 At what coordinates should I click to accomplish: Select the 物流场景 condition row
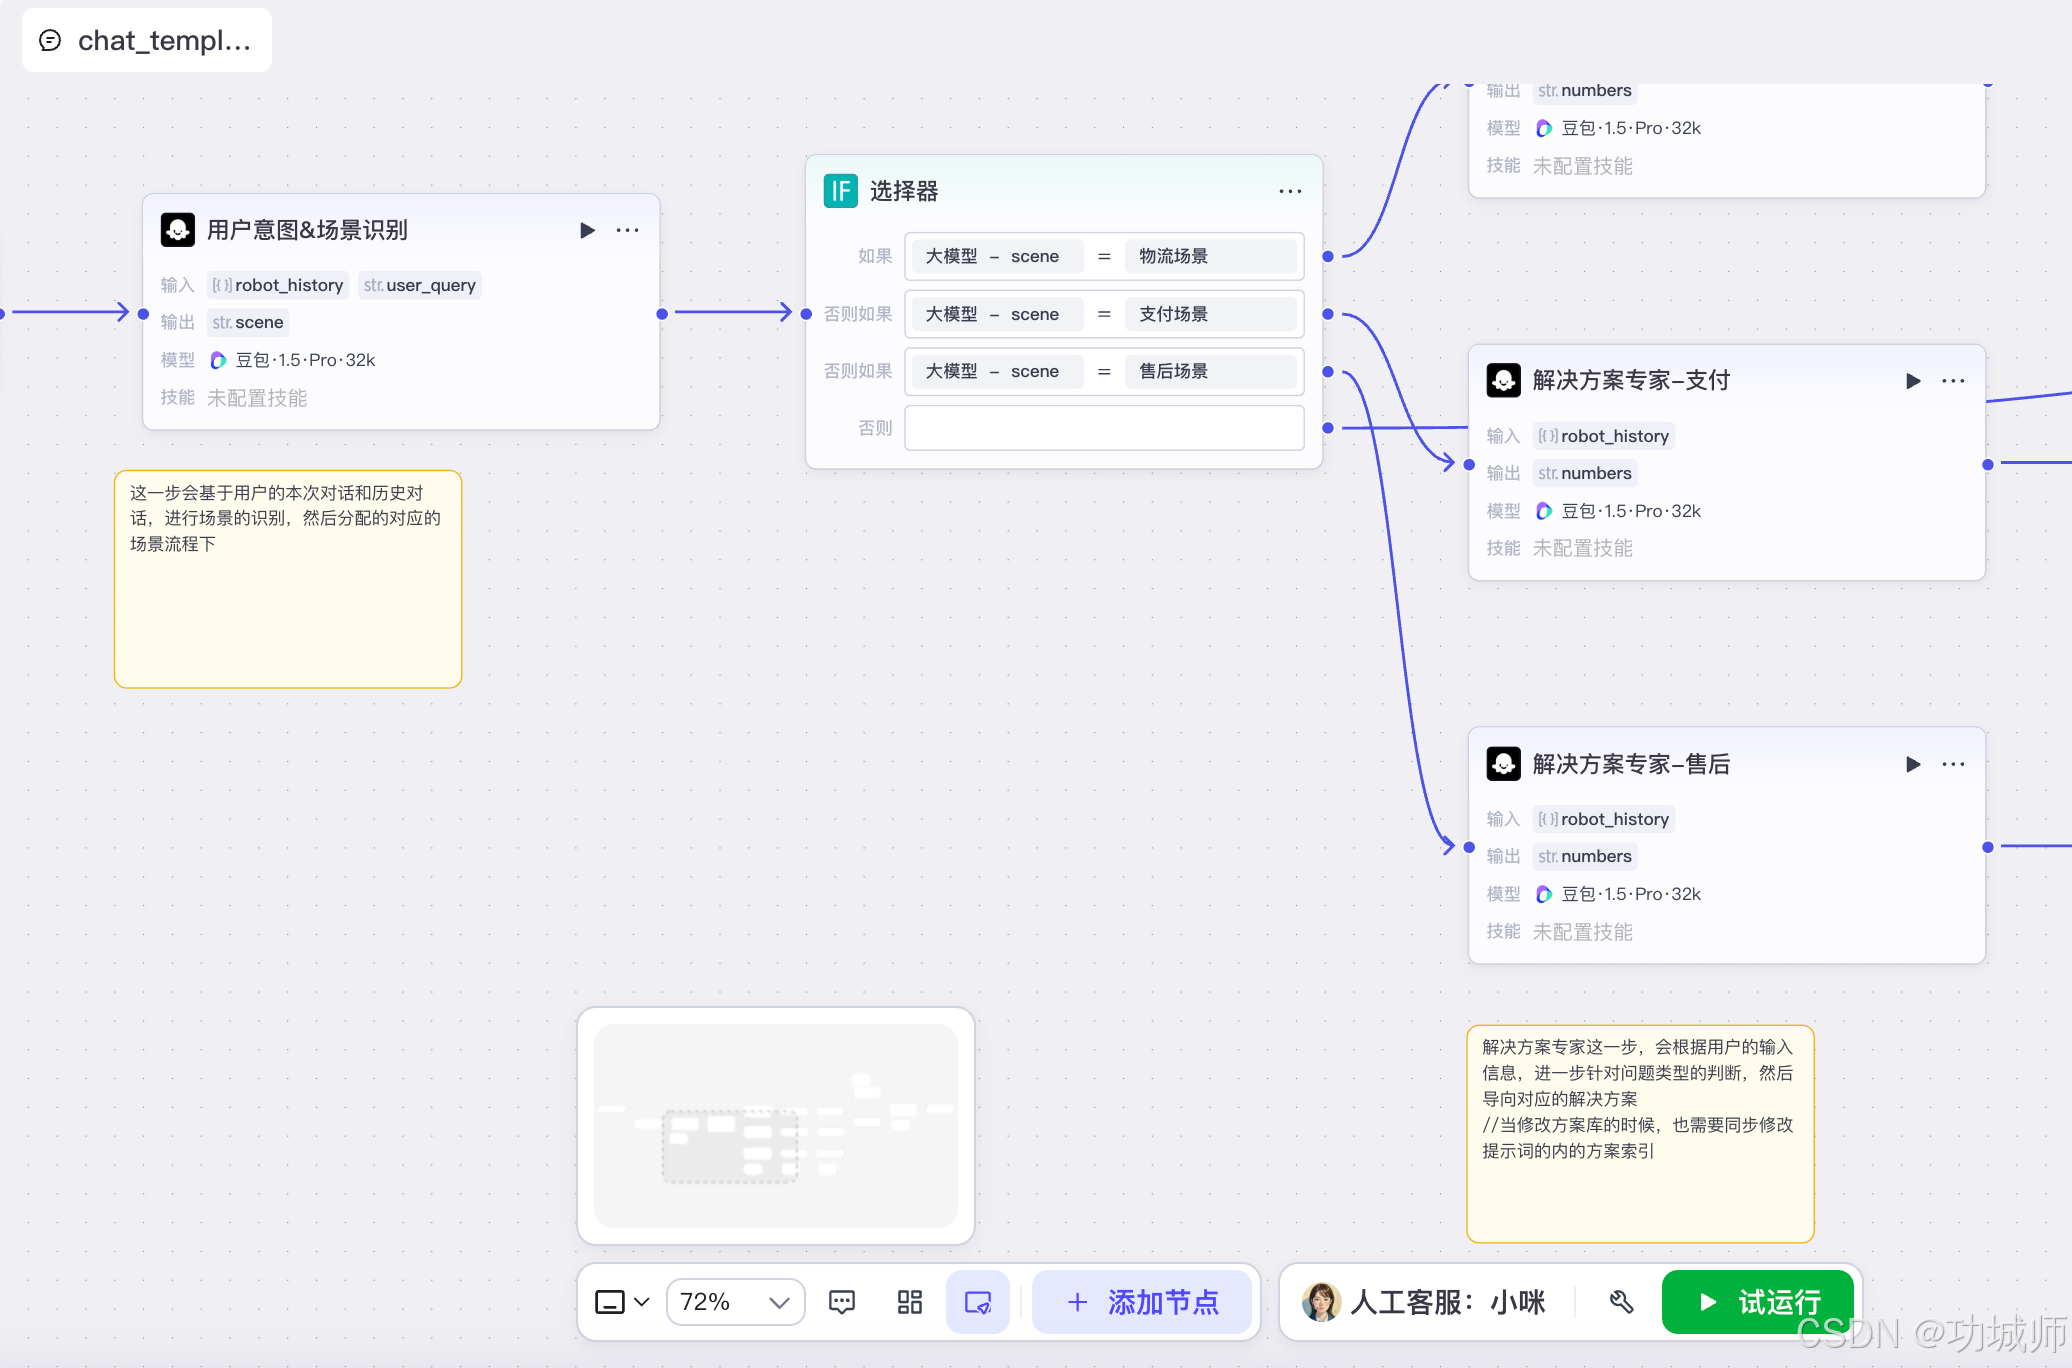point(1104,256)
